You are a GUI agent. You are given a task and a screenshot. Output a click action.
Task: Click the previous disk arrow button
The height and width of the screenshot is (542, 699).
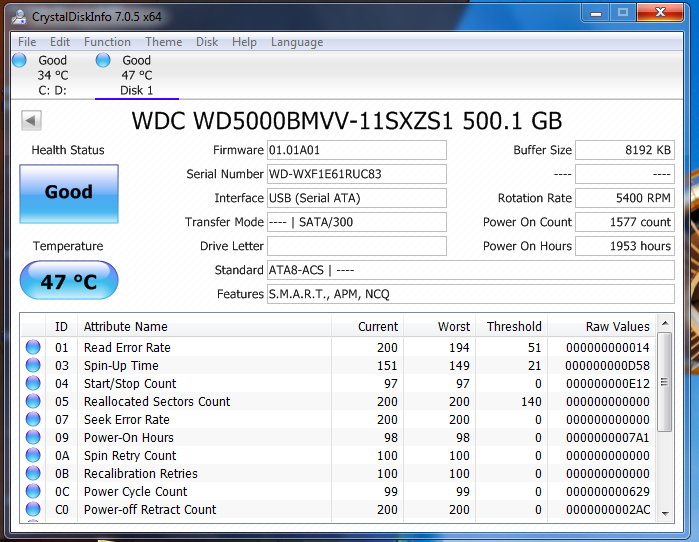coord(31,120)
